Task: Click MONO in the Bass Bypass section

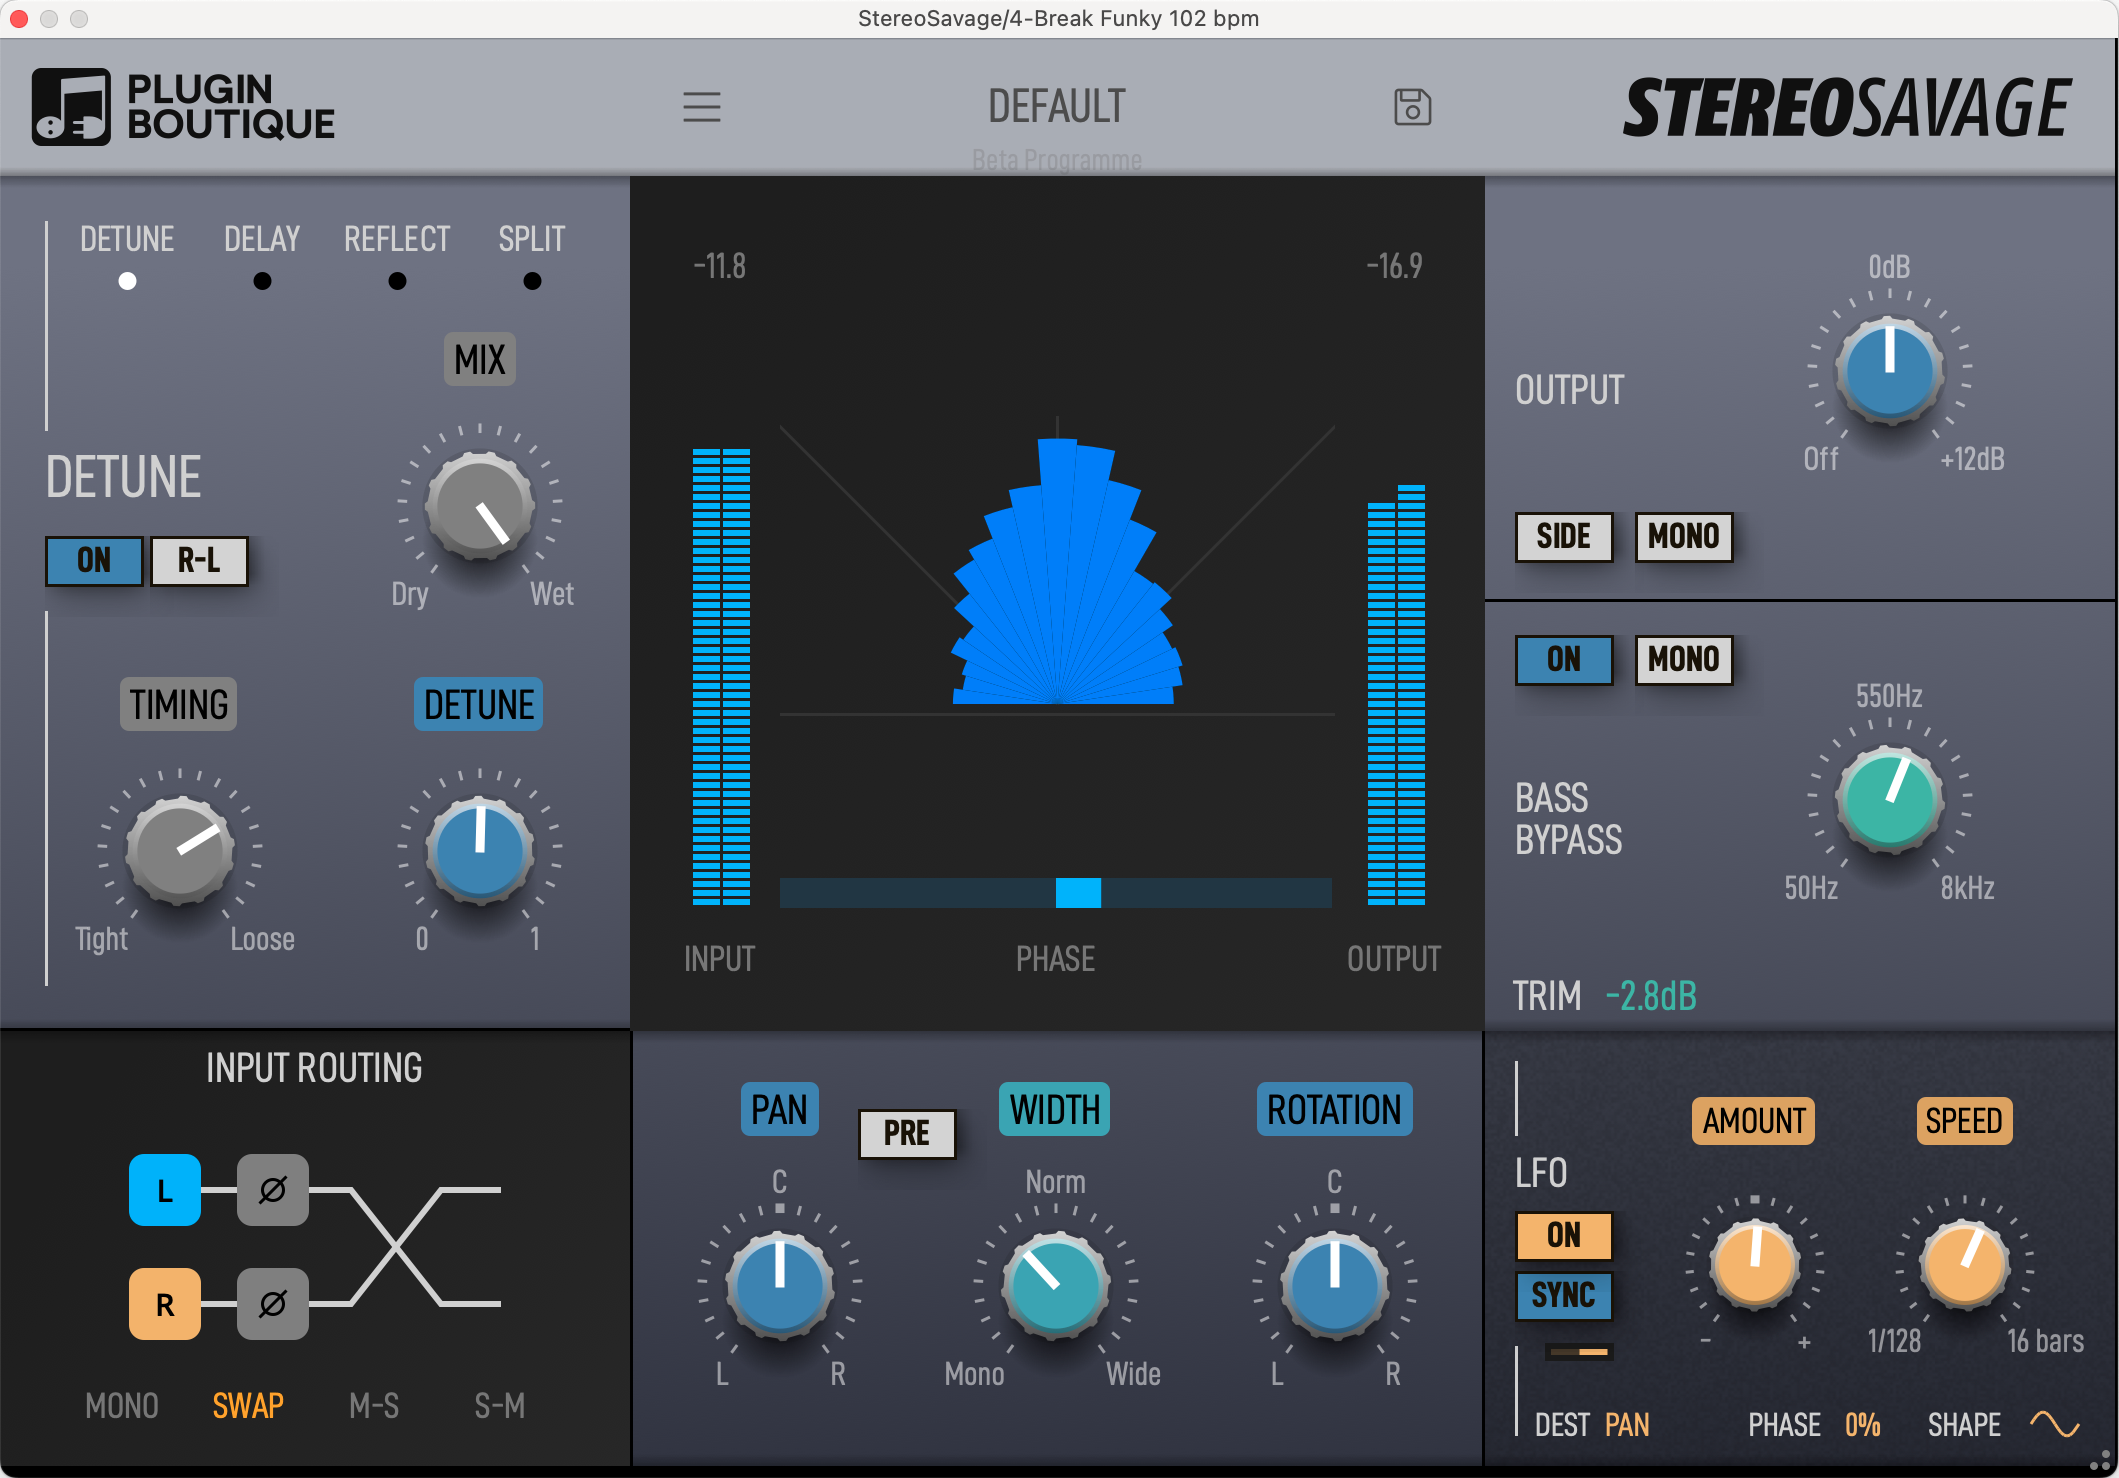Action: [1683, 659]
